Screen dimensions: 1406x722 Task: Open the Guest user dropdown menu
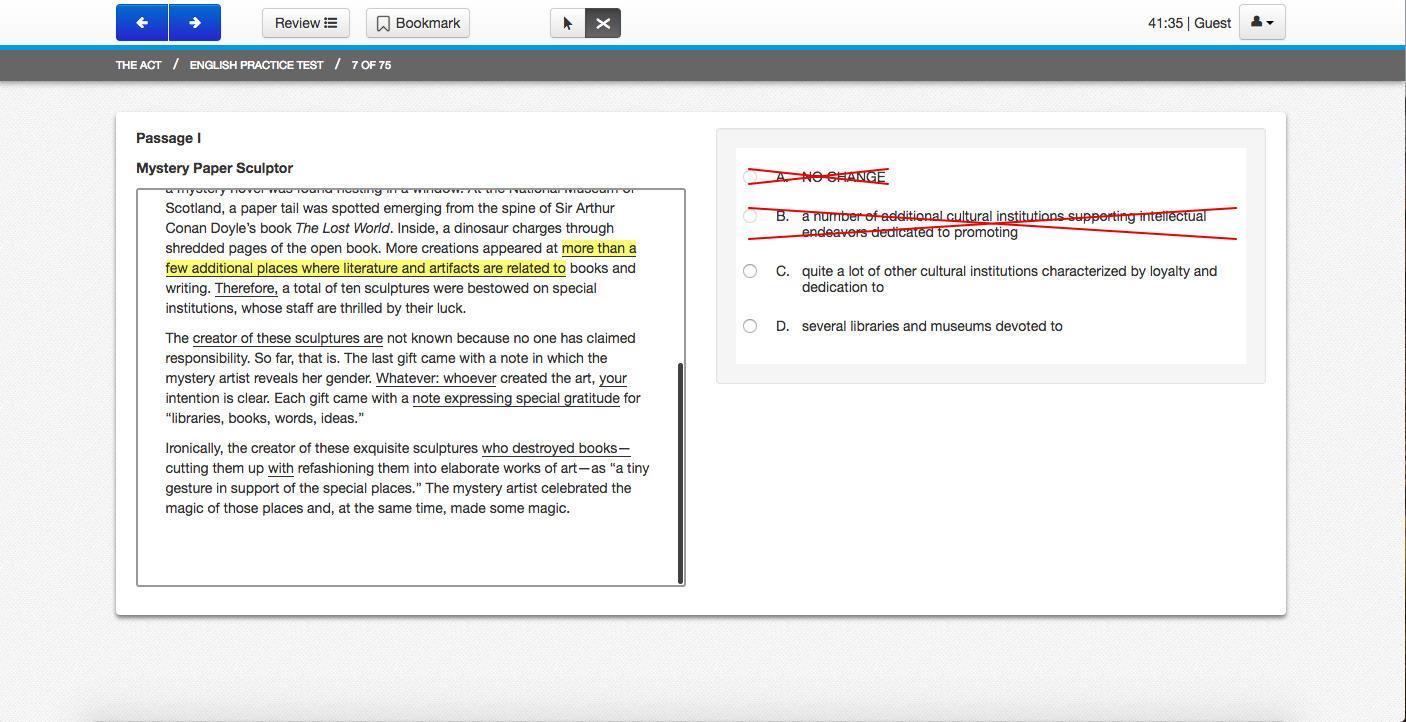tap(1262, 23)
